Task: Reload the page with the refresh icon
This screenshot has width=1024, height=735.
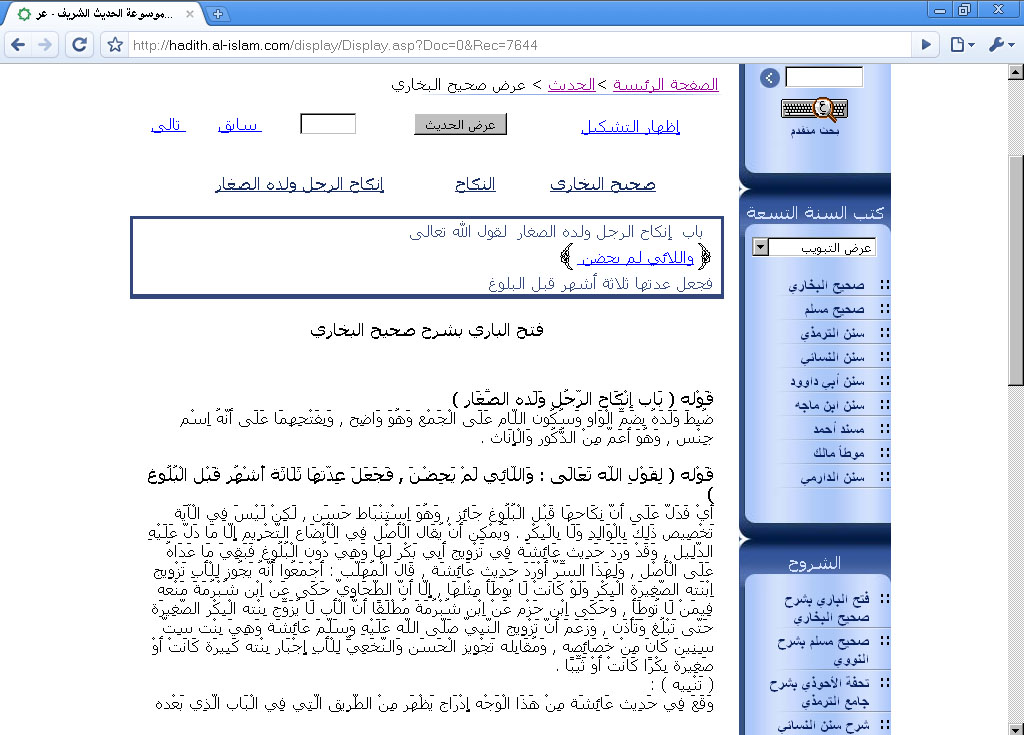Action: (79, 45)
